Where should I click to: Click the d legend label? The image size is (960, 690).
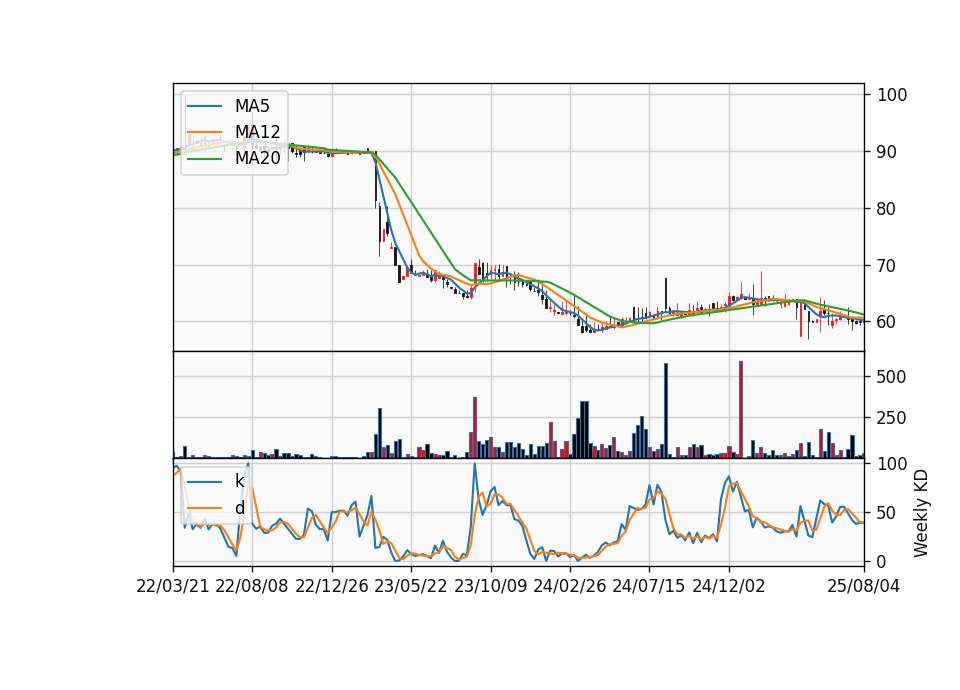click(x=239, y=508)
